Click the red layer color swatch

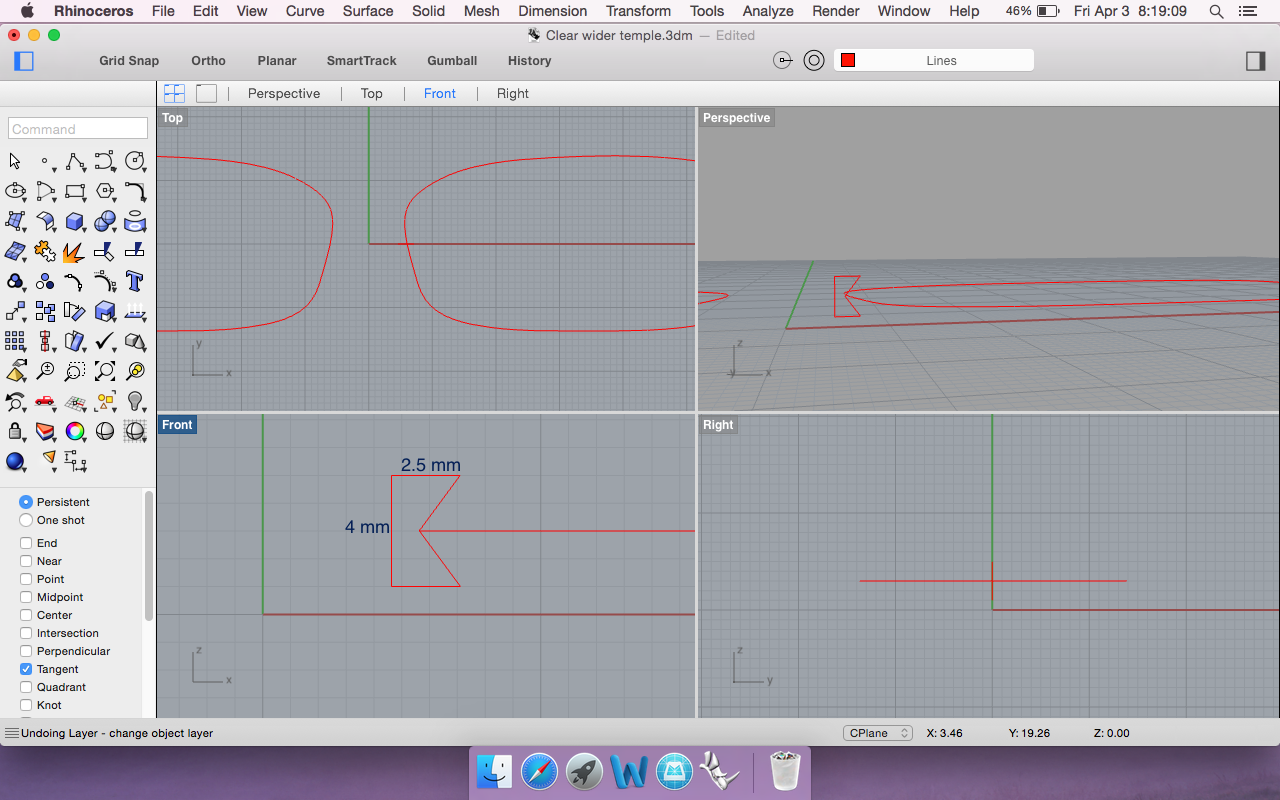pos(848,60)
